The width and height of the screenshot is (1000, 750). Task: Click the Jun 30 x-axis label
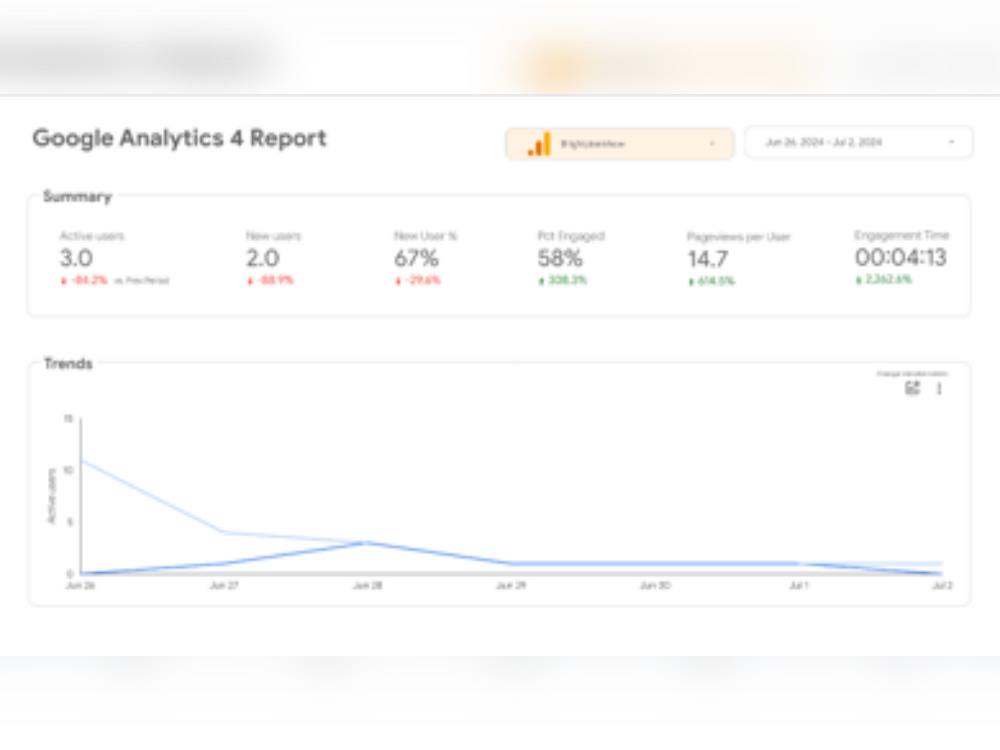pos(655,585)
